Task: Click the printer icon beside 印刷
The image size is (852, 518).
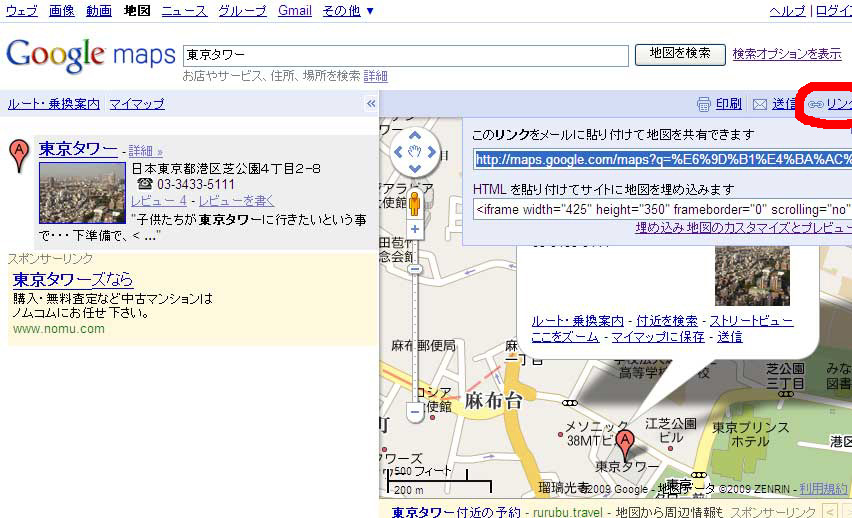Action: click(704, 104)
